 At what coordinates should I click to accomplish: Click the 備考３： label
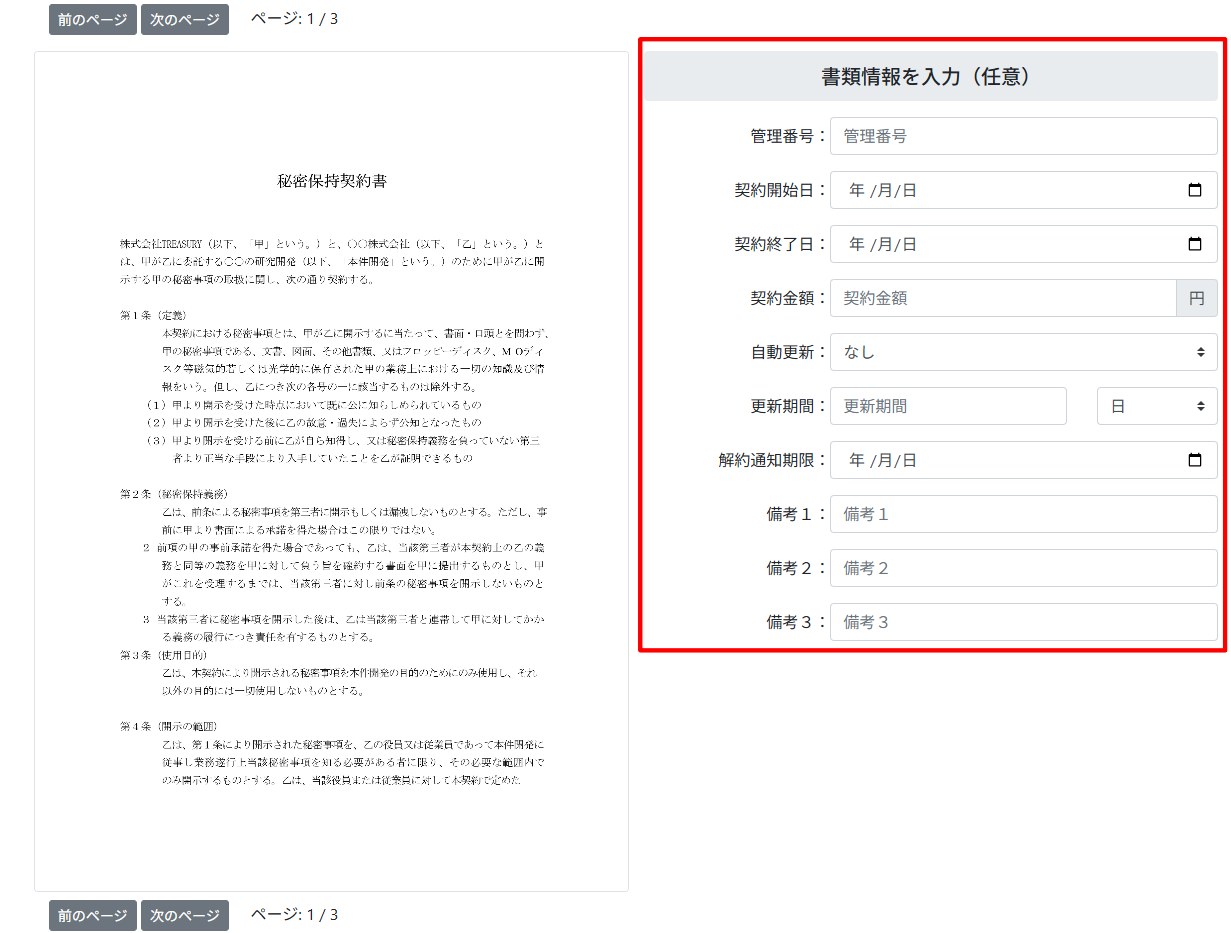point(797,622)
